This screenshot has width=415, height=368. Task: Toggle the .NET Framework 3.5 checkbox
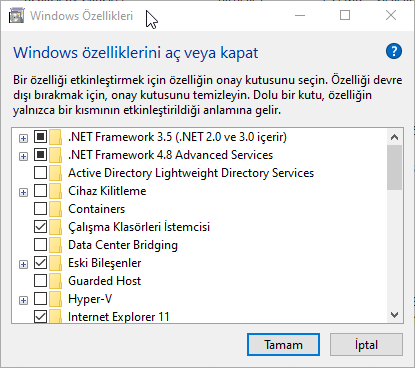[x=40, y=137]
